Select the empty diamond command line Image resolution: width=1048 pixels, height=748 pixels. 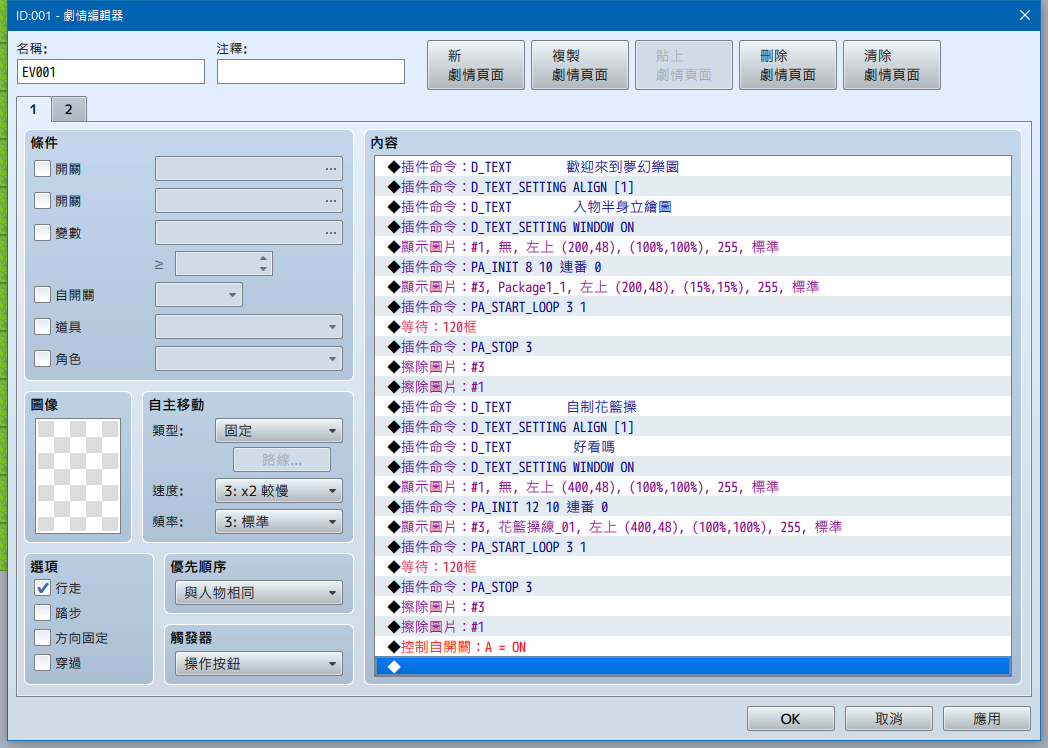692,666
